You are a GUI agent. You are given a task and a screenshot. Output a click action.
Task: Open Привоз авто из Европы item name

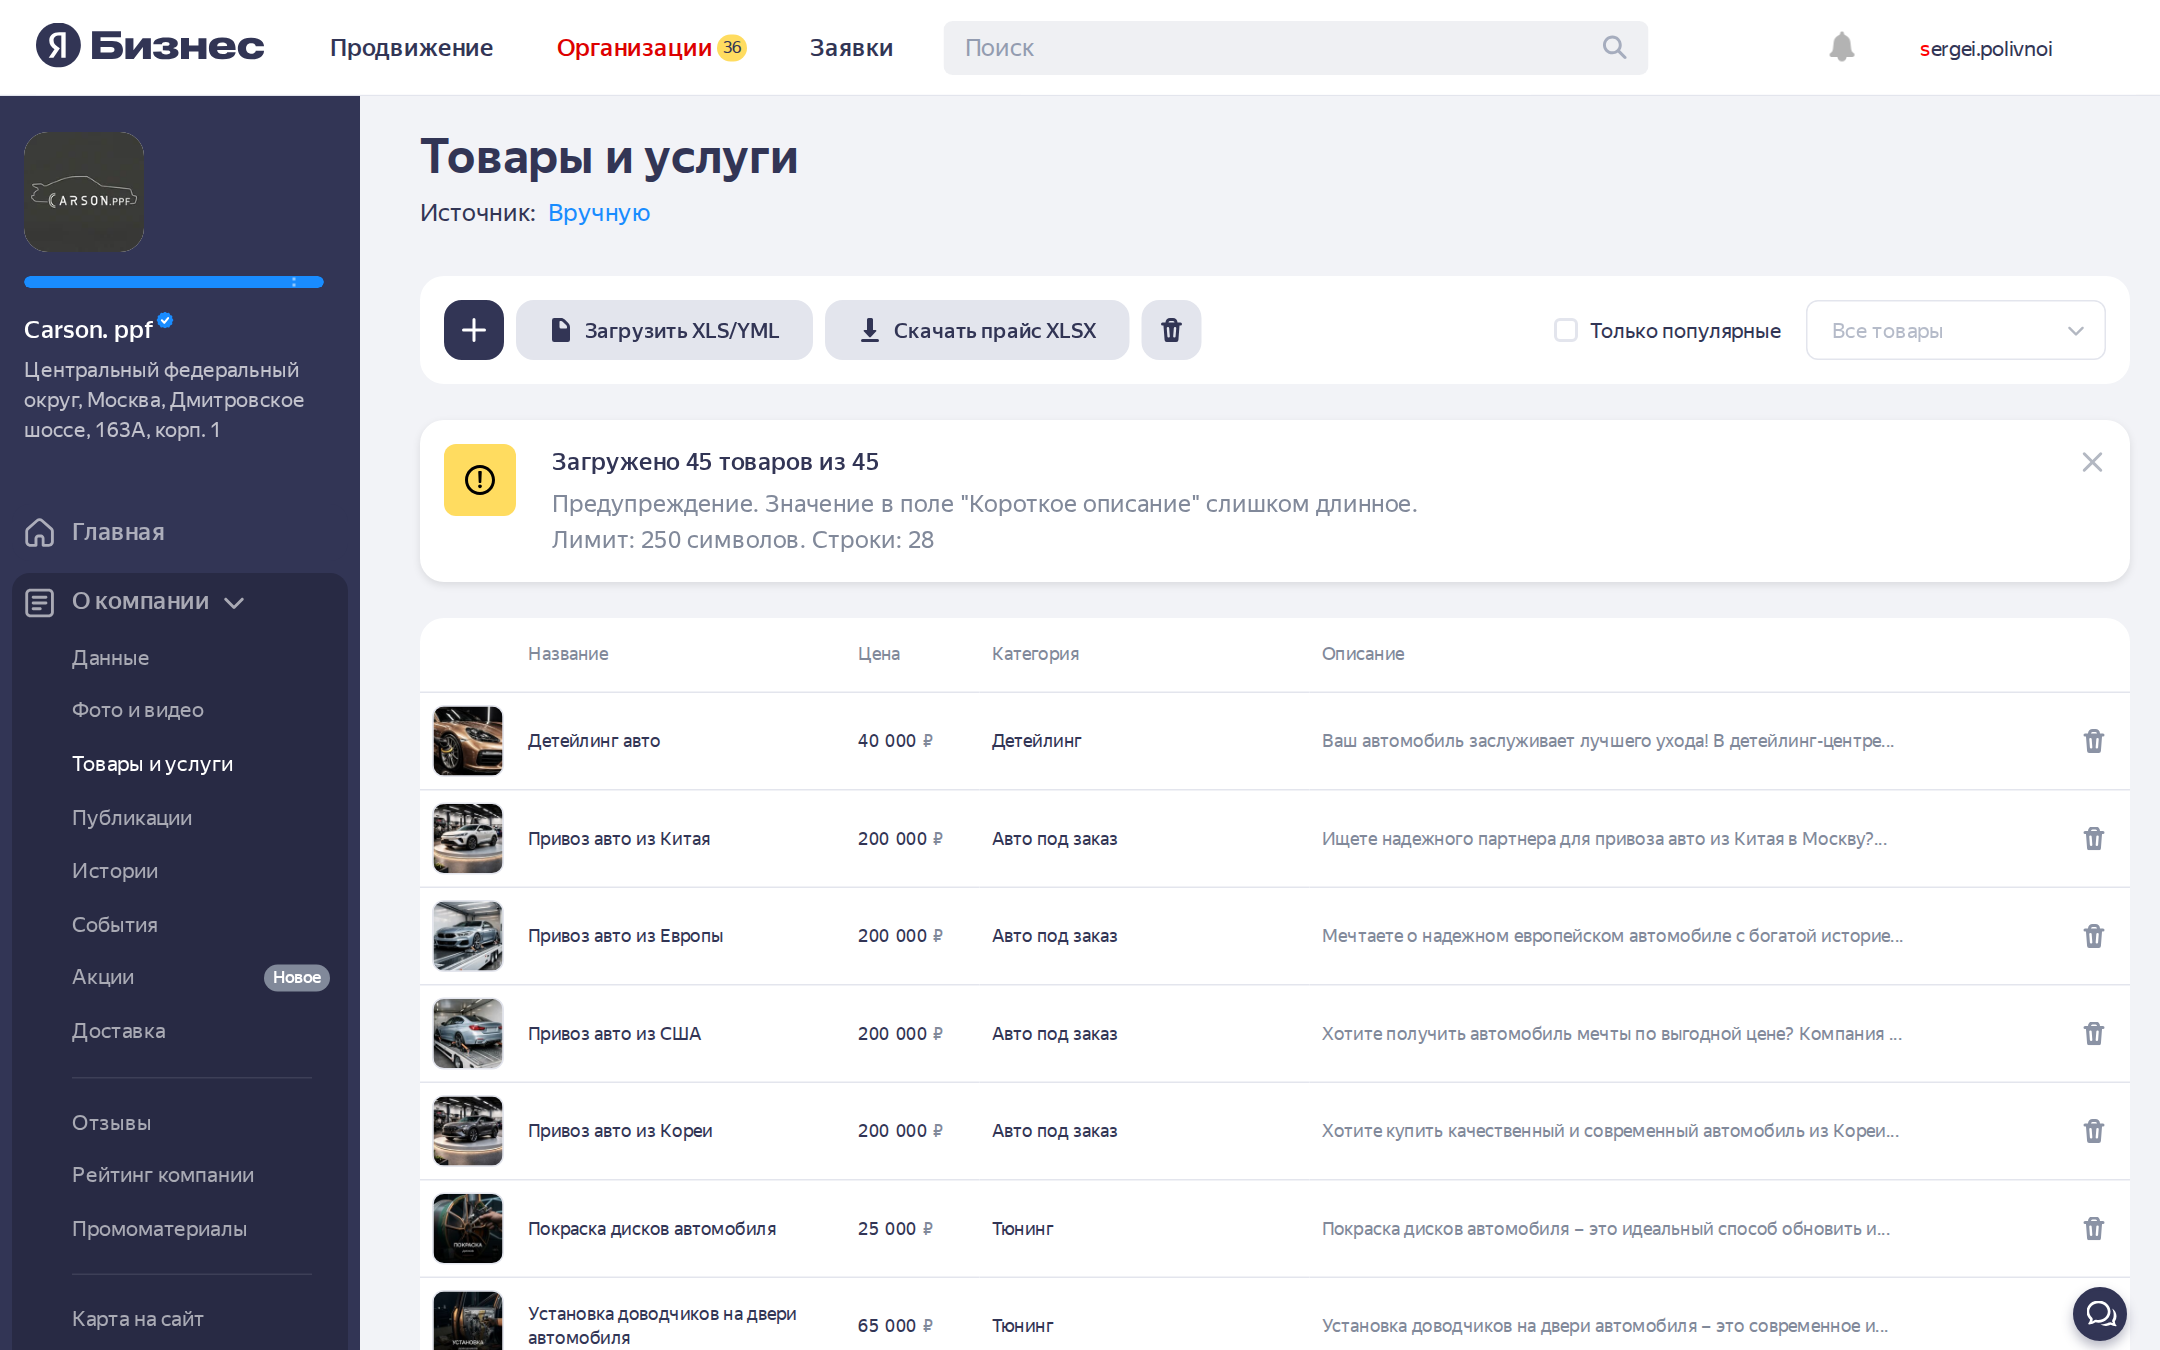(x=625, y=936)
